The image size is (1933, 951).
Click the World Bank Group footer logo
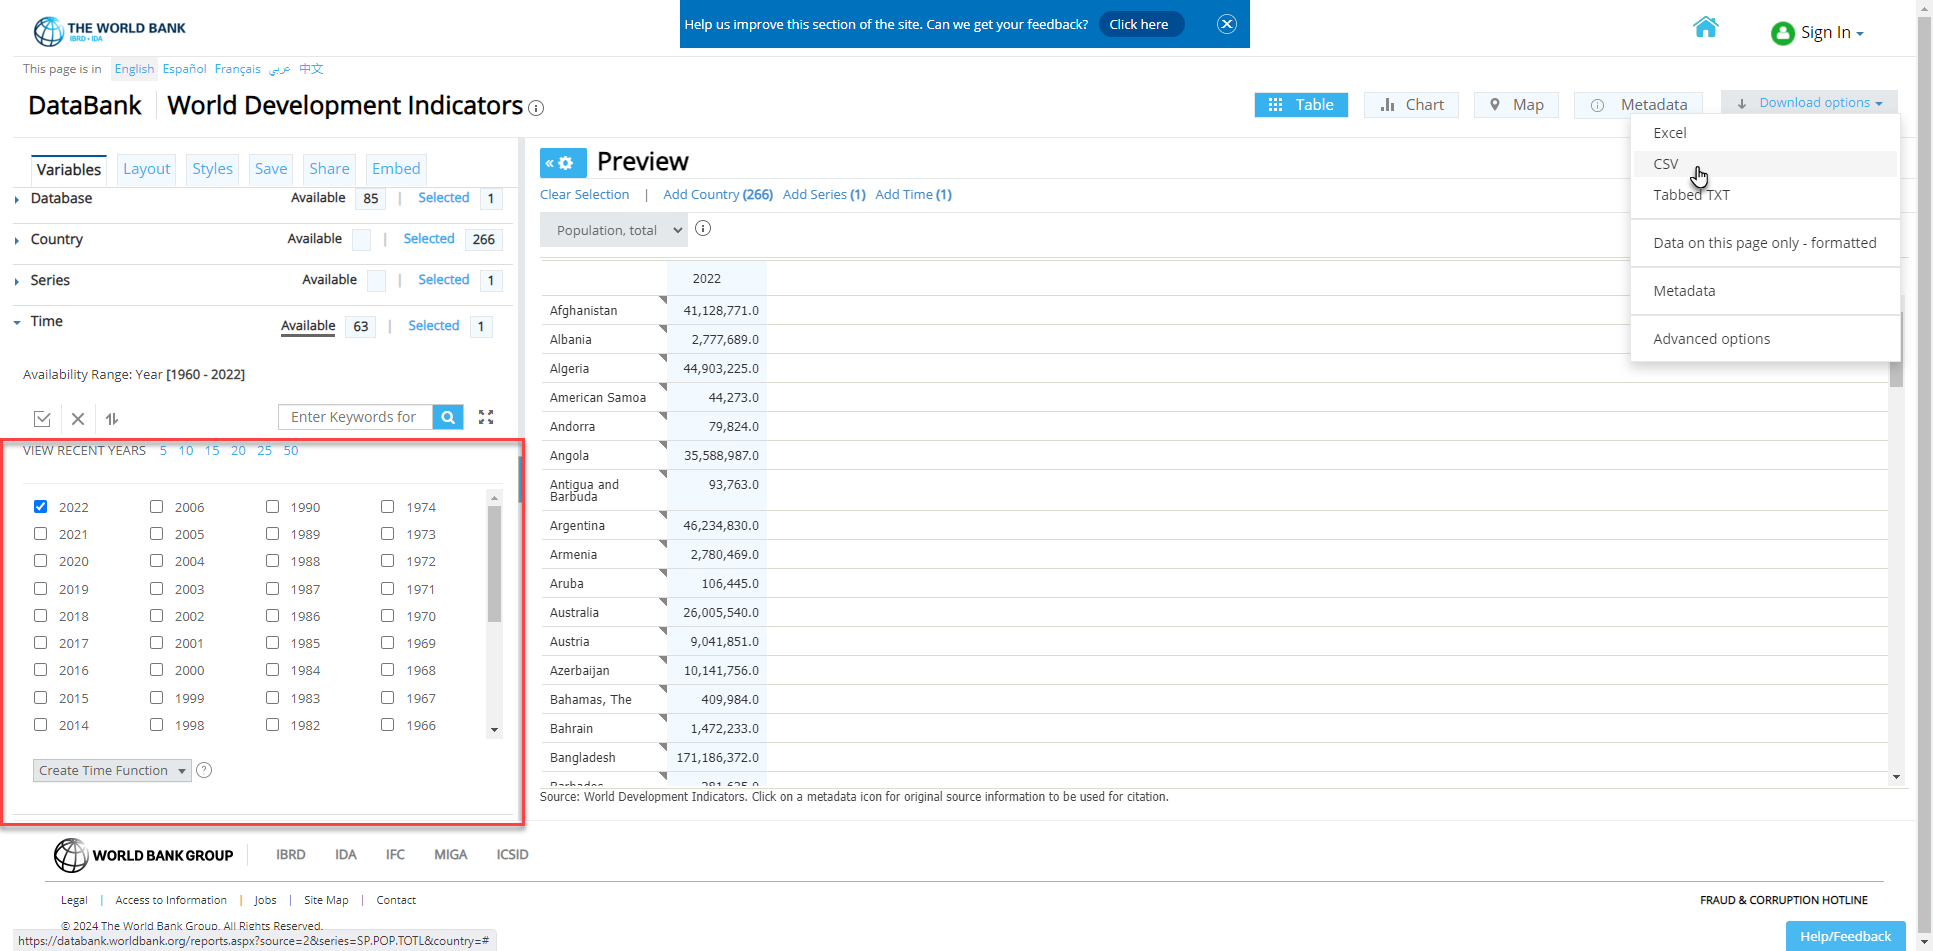pyautogui.click(x=144, y=855)
